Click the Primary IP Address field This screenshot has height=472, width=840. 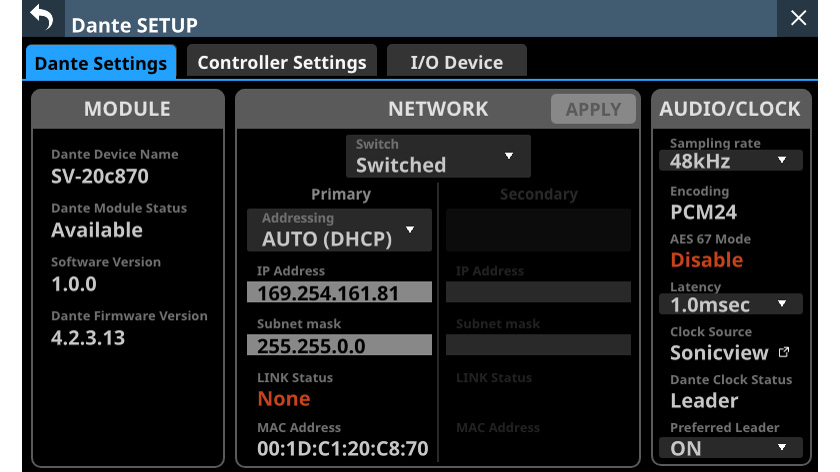point(339,293)
